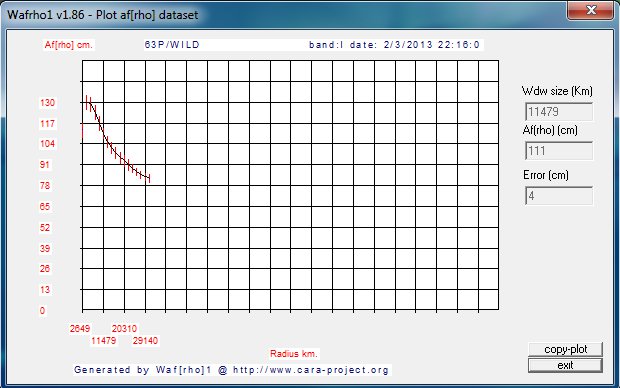620x388 pixels.
Task: Select the Wdw size (Km) field
Action: 559,112
